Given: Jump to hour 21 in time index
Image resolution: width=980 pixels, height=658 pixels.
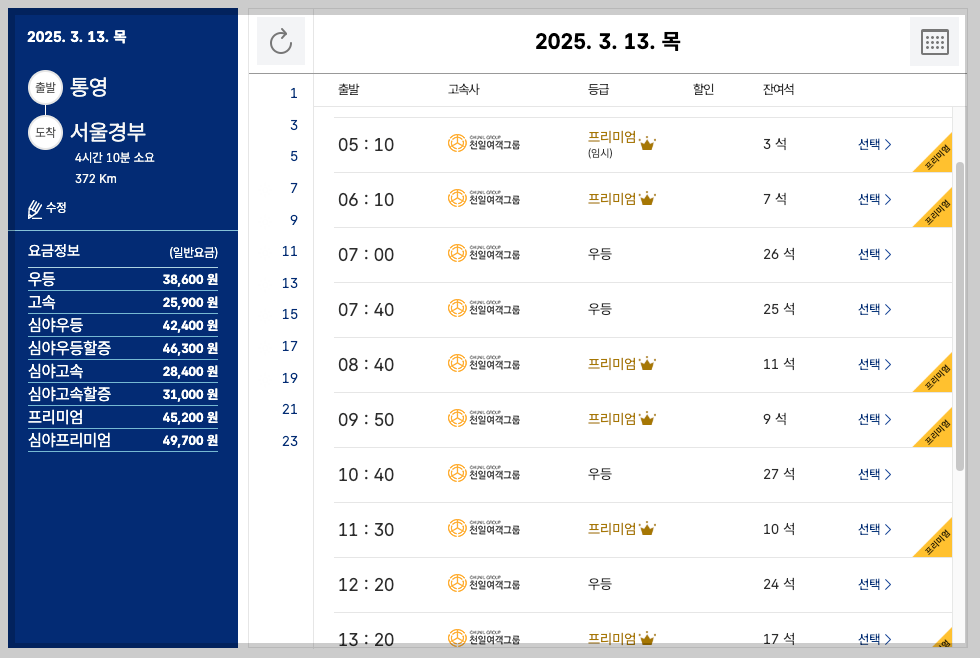Looking at the screenshot, I should 289,409.
